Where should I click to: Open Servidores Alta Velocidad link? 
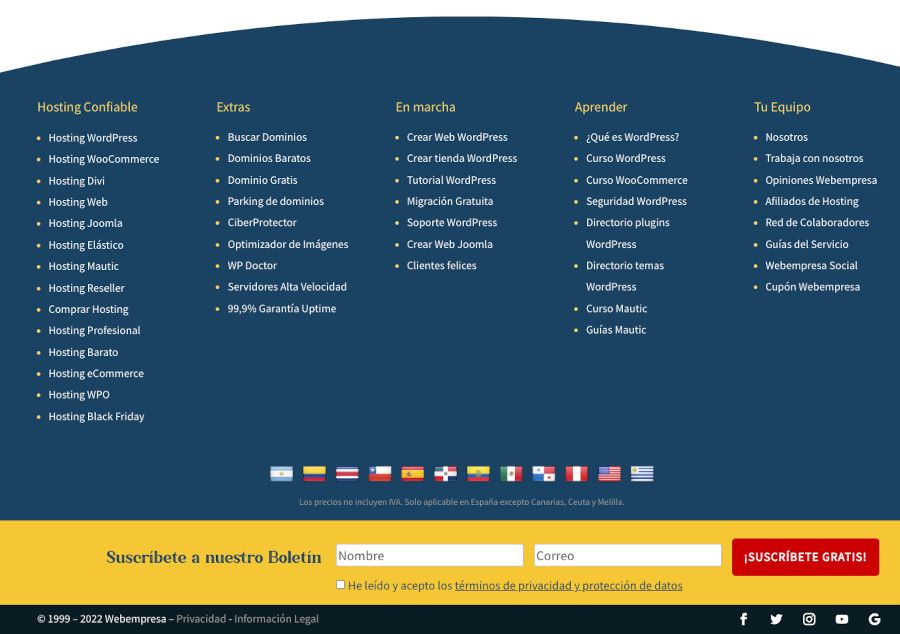pyautogui.click(x=288, y=287)
